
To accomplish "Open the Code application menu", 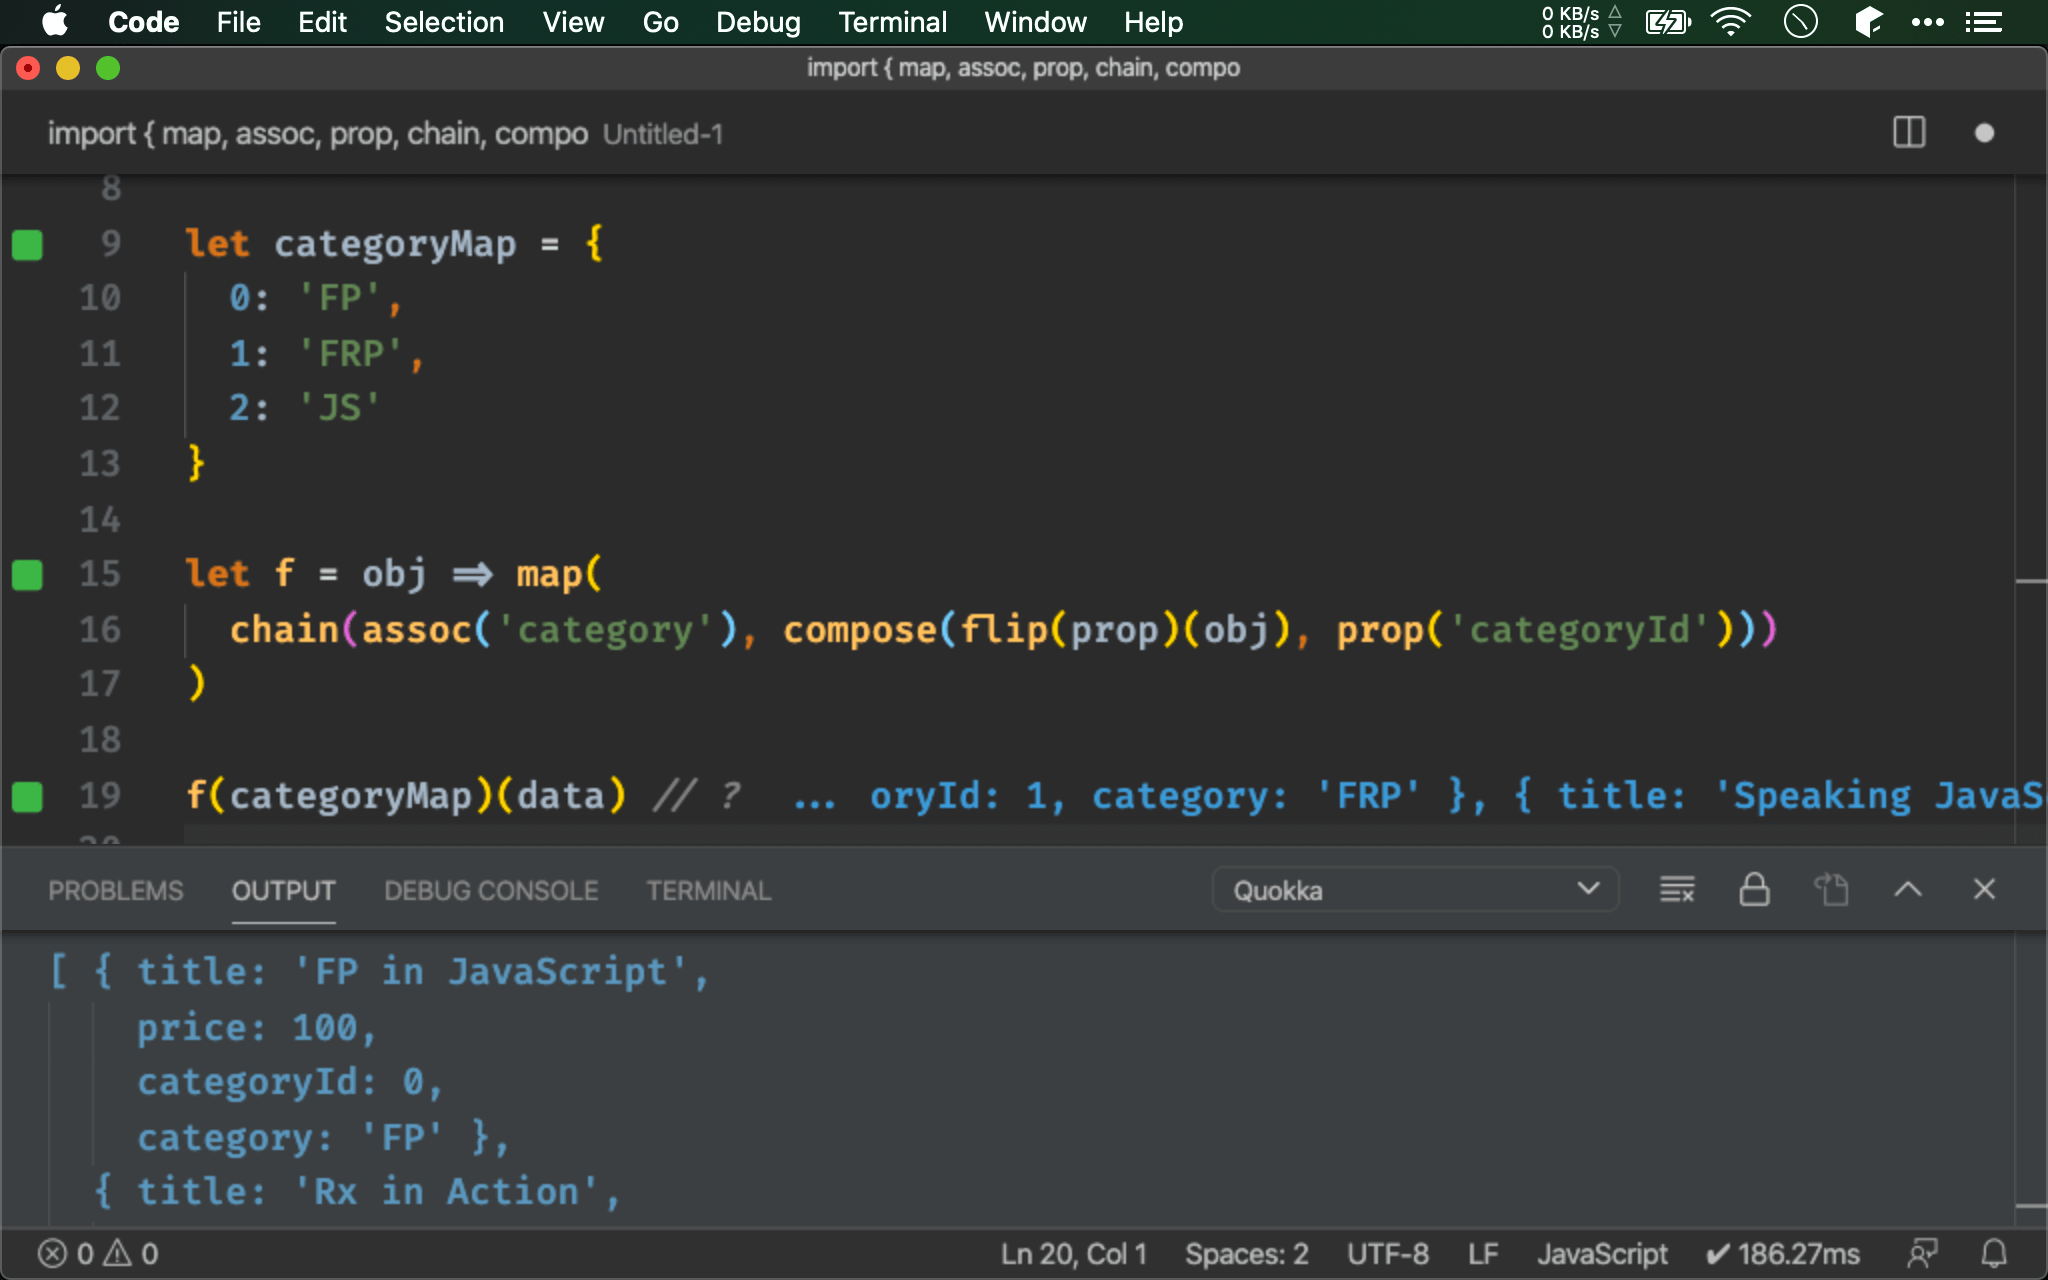I will pos(143,22).
